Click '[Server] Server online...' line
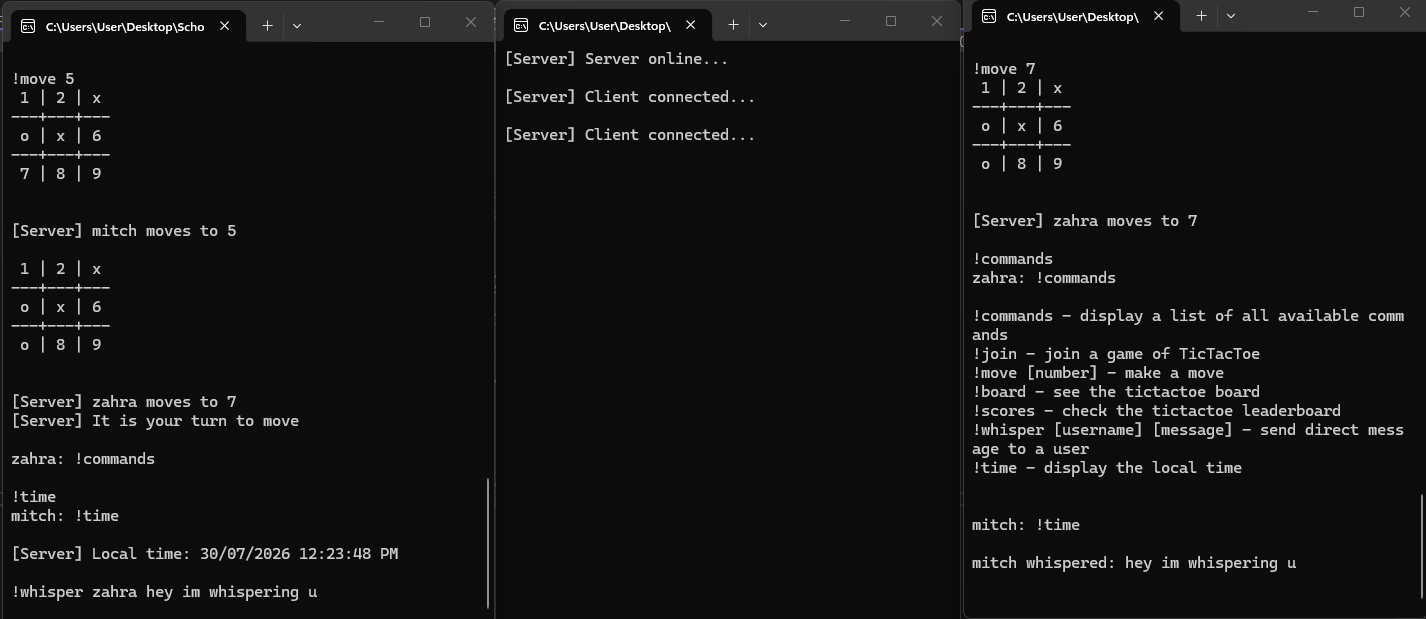This screenshot has height=619, width=1426. point(616,59)
